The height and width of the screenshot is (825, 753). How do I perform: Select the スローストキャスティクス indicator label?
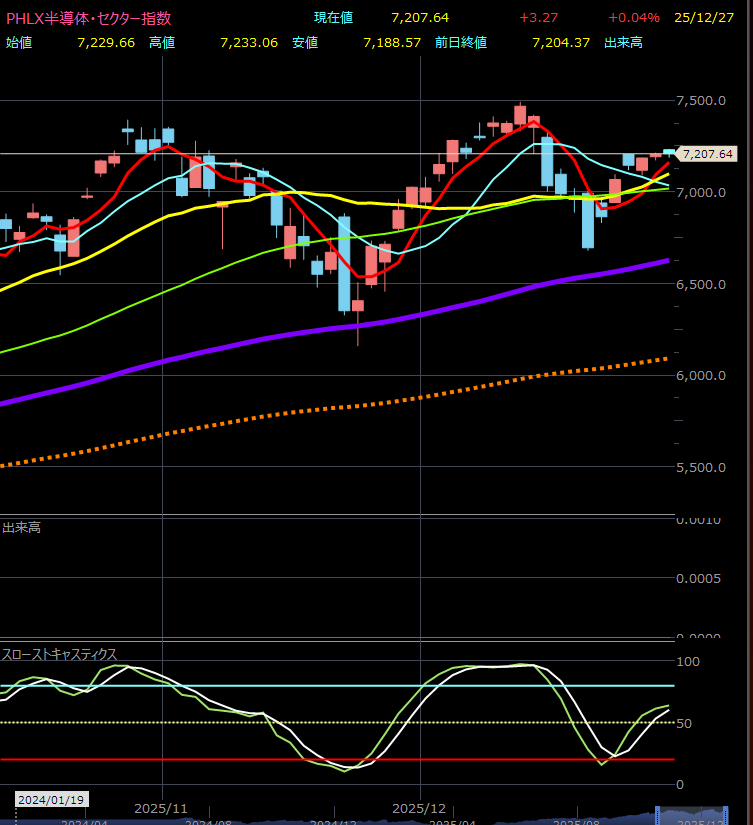59,654
